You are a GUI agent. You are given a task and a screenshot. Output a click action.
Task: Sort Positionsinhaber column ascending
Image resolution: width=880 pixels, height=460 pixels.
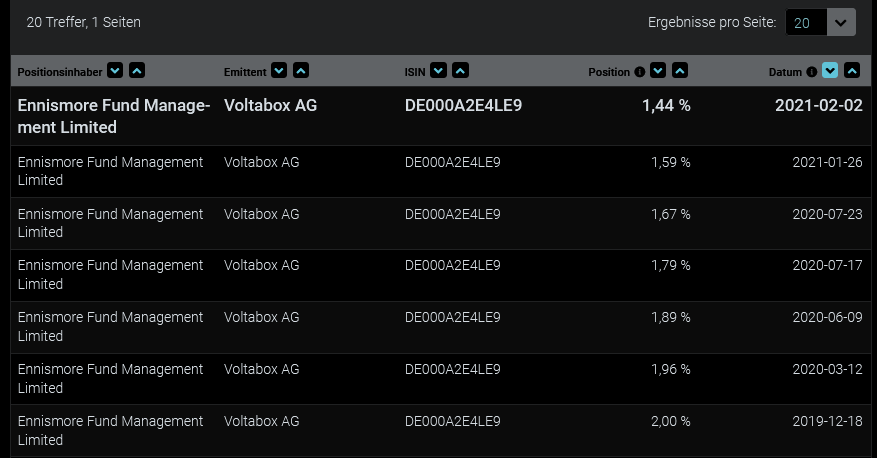(137, 71)
